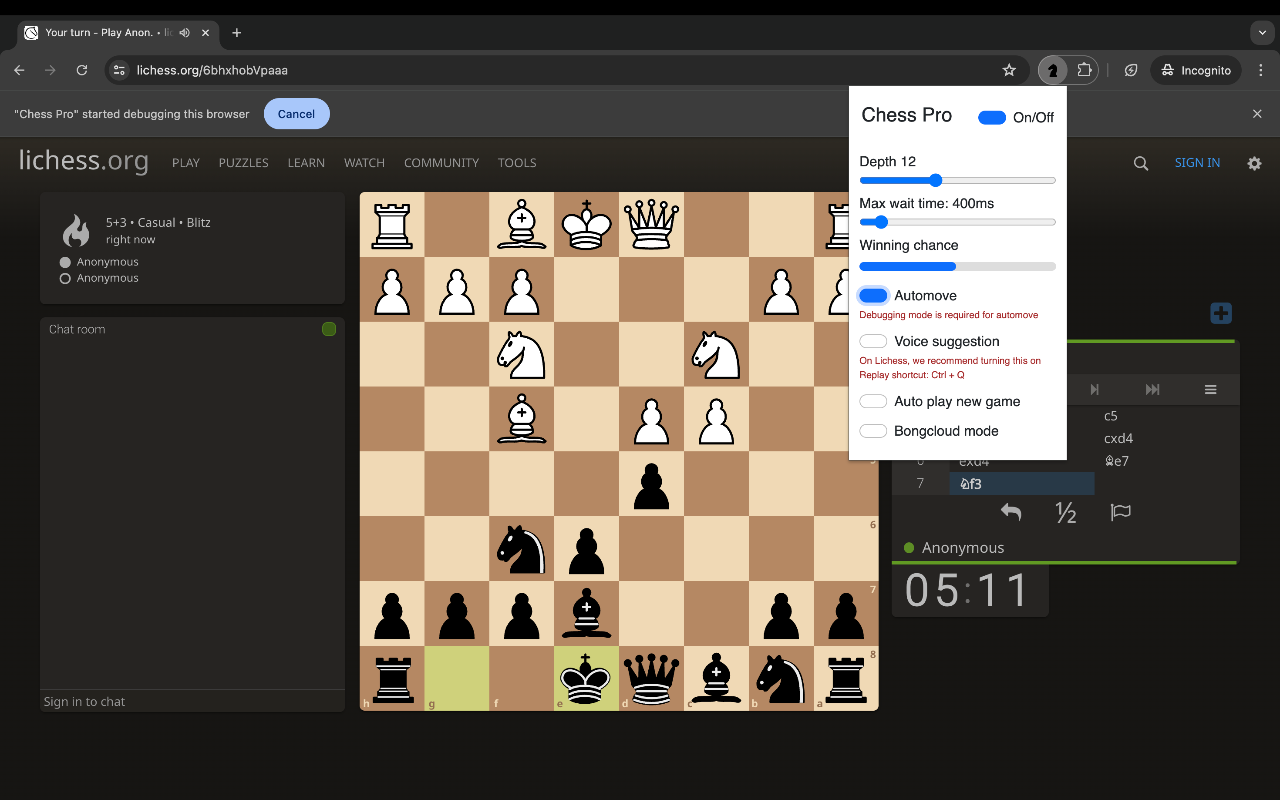Jump to last move with skip-to-end icon

1152,389
